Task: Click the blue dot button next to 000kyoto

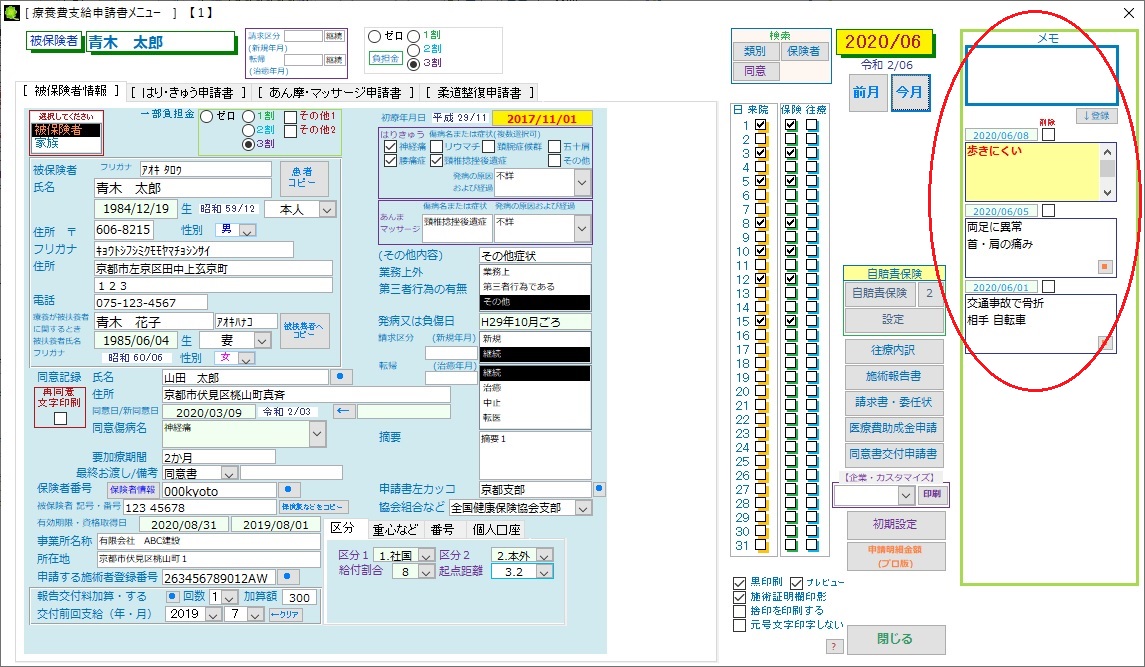Action: 288,489
